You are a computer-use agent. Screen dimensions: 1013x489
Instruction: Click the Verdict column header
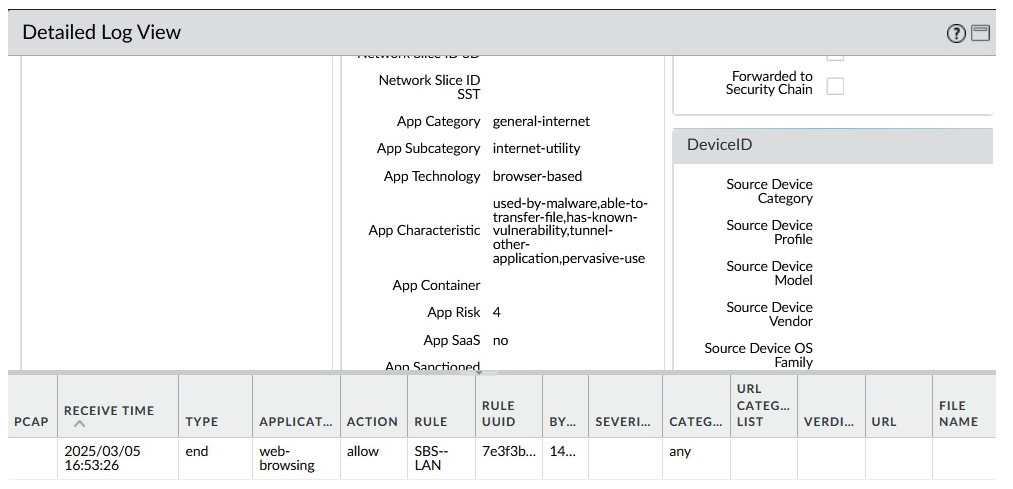point(829,421)
